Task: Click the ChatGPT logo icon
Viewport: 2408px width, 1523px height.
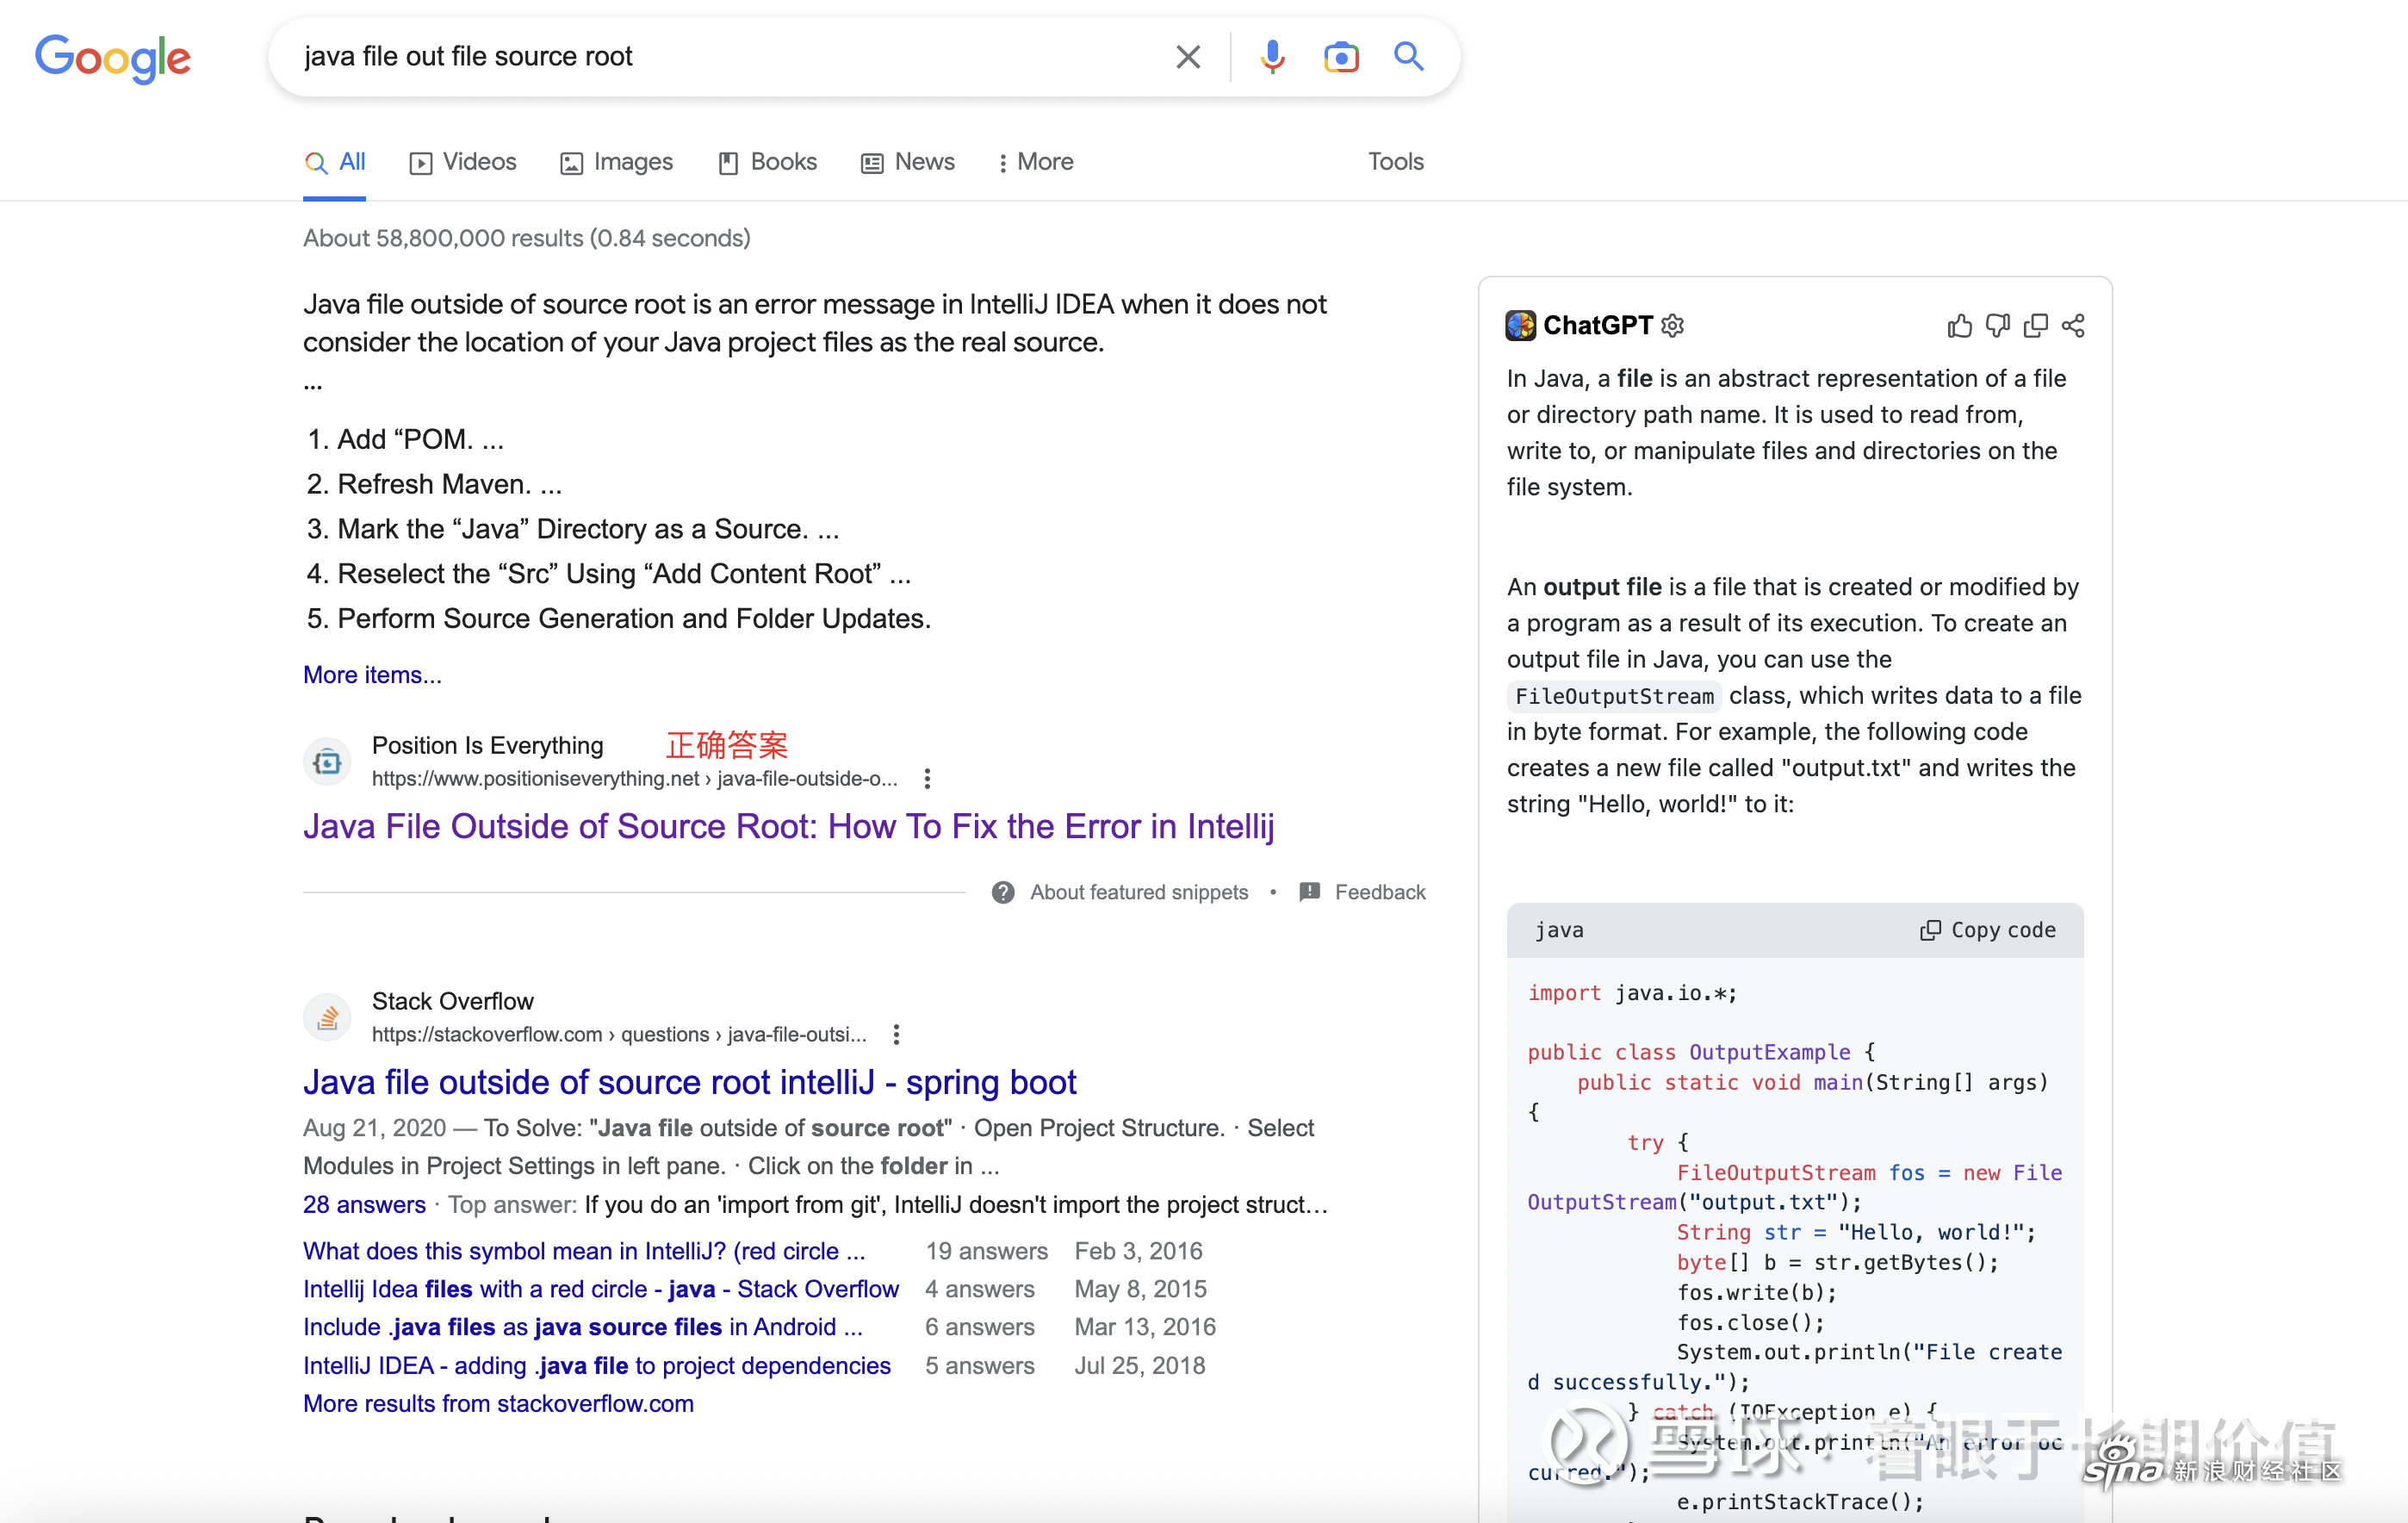Action: (1521, 325)
